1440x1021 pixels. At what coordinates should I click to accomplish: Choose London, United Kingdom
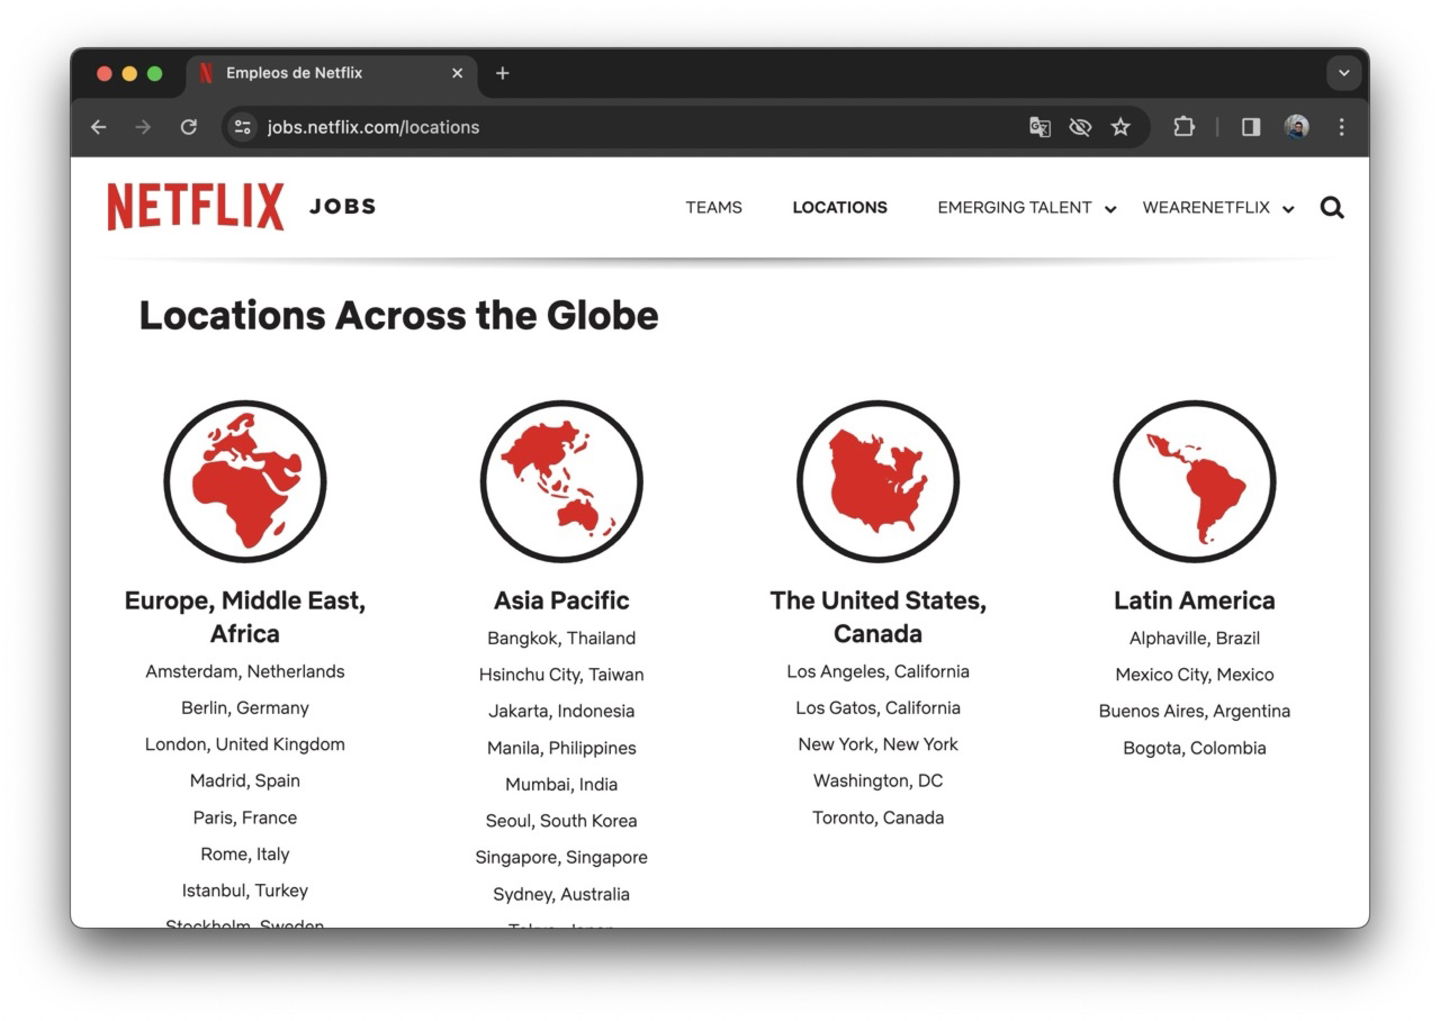pos(245,744)
